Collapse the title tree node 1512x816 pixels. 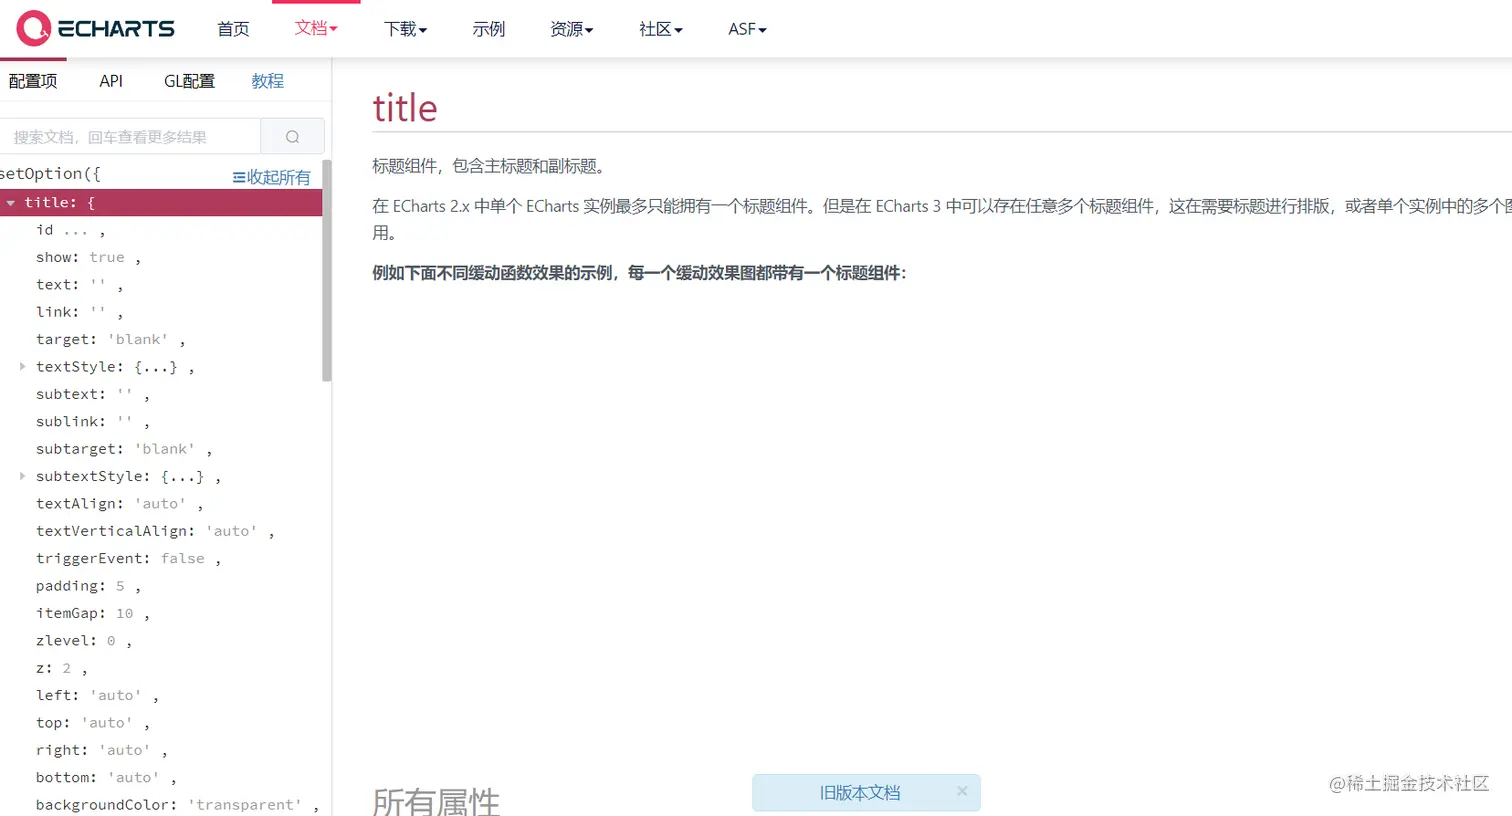click(x=11, y=202)
